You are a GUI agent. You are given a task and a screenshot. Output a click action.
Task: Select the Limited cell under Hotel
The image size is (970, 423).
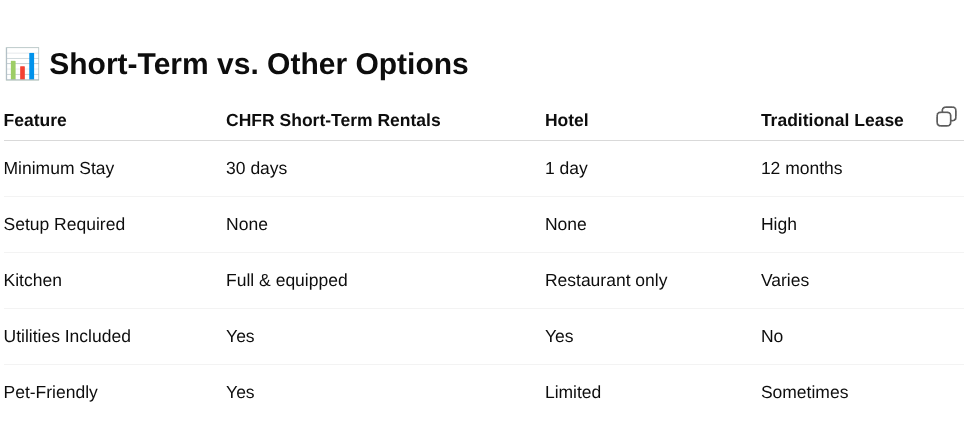pyautogui.click(x=573, y=392)
